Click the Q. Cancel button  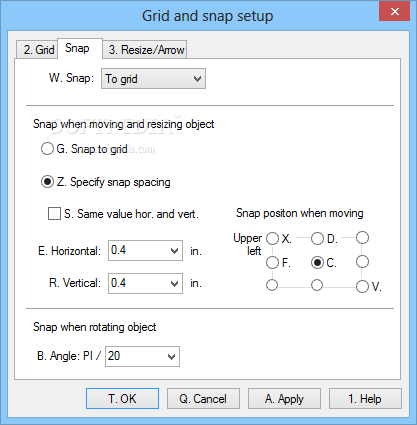pyautogui.click(x=203, y=399)
